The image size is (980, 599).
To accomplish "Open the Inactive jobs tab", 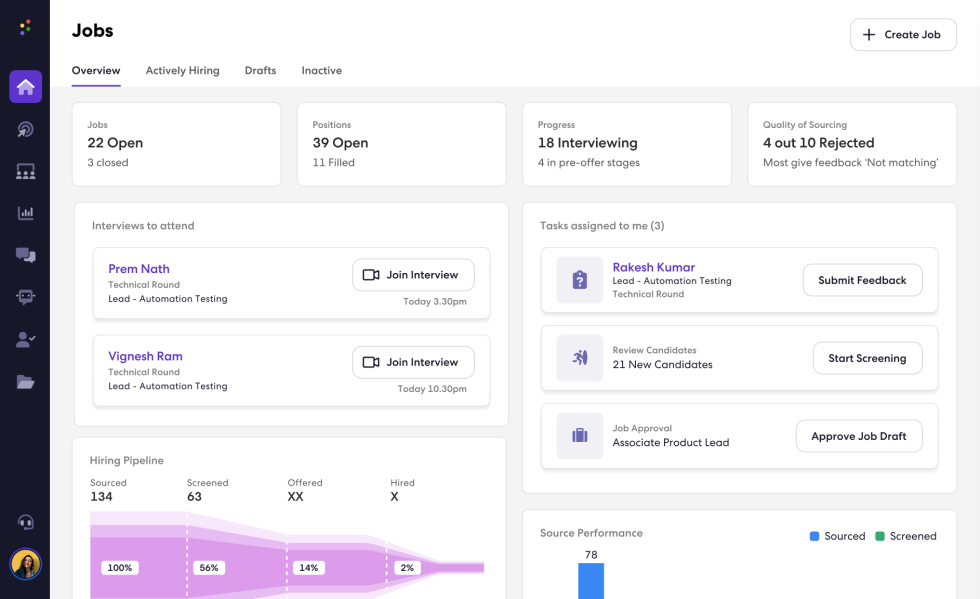I will [321, 71].
